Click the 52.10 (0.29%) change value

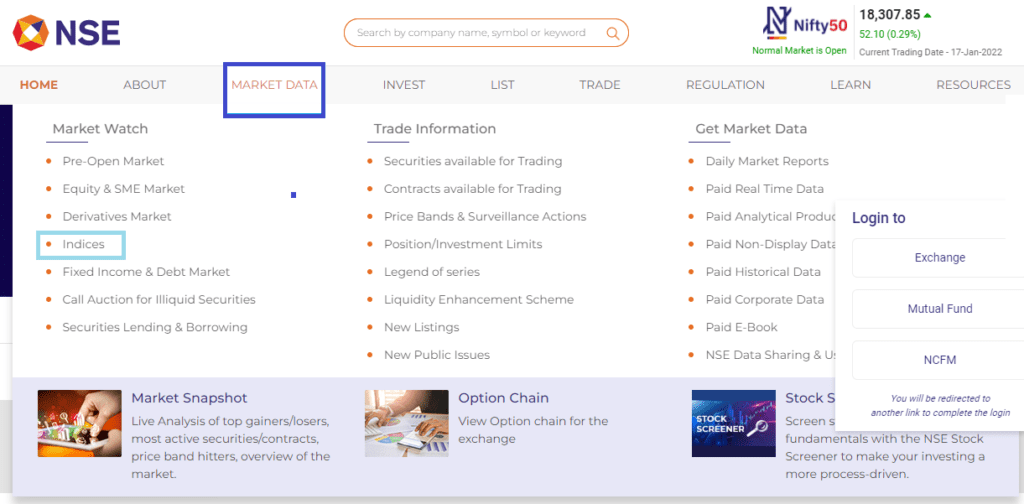coord(889,34)
